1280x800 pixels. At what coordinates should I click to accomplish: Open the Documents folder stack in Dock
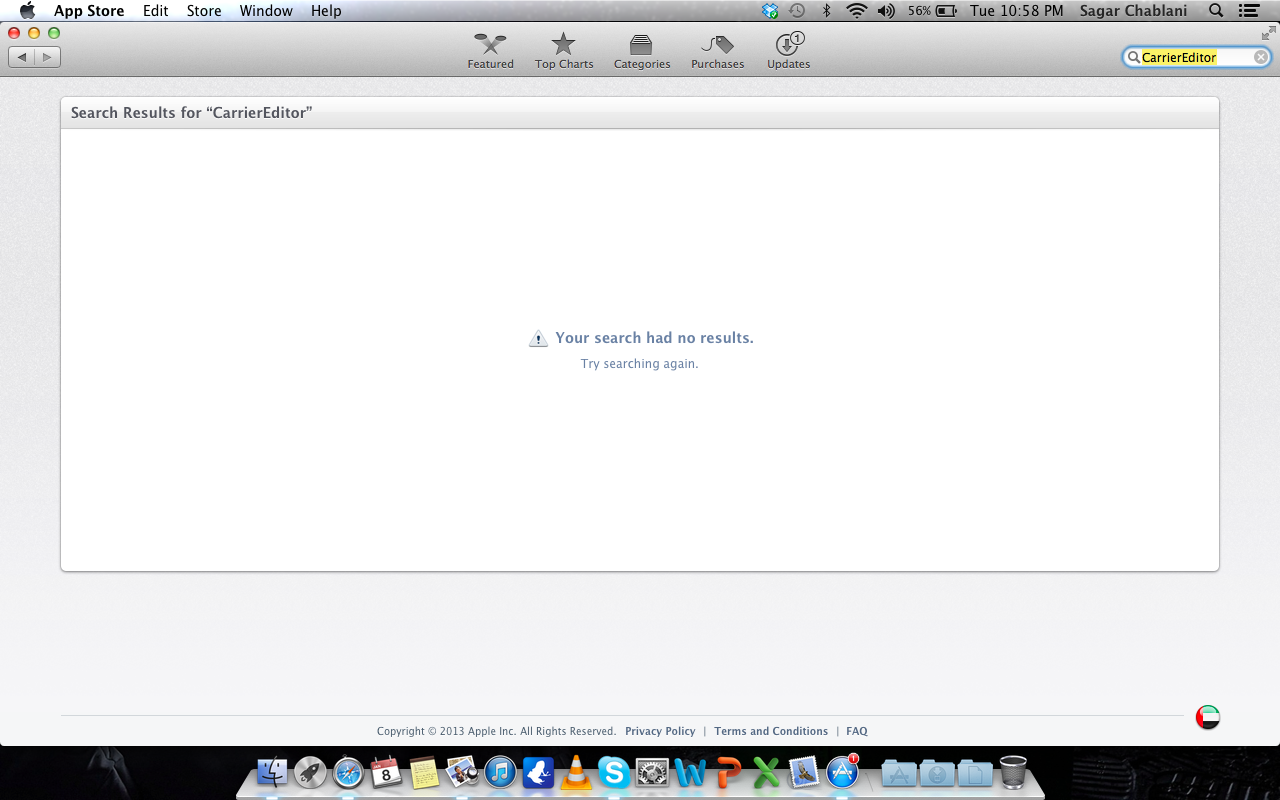point(974,773)
